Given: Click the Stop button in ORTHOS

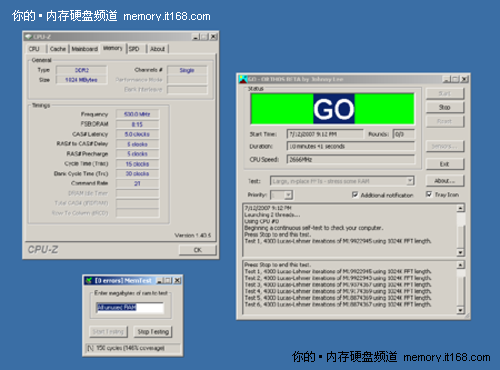Looking at the screenshot, I should pyautogui.click(x=445, y=107).
